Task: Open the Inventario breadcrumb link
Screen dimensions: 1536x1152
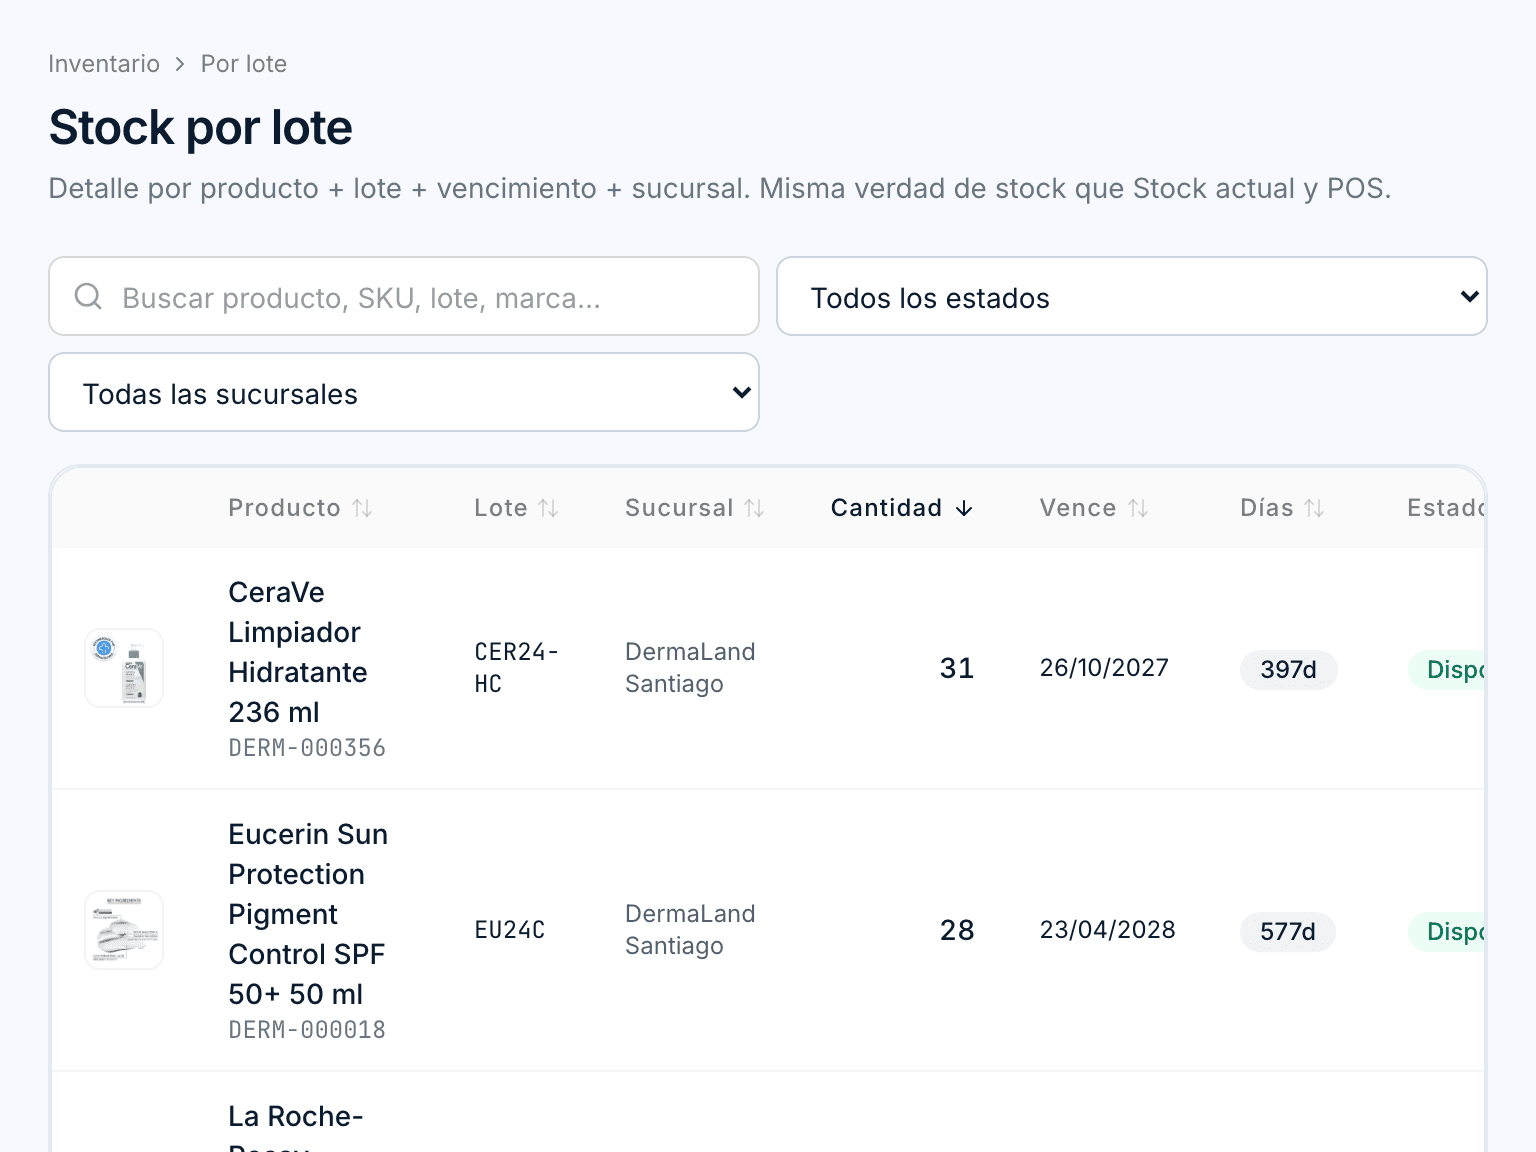Action: [104, 64]
